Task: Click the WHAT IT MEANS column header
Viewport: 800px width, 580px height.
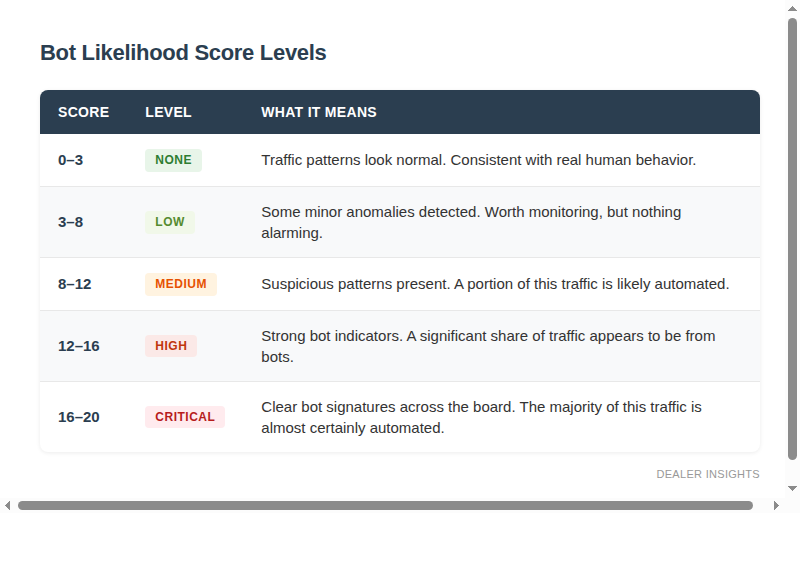Action: pyautogui.click(x=319, y=112)
